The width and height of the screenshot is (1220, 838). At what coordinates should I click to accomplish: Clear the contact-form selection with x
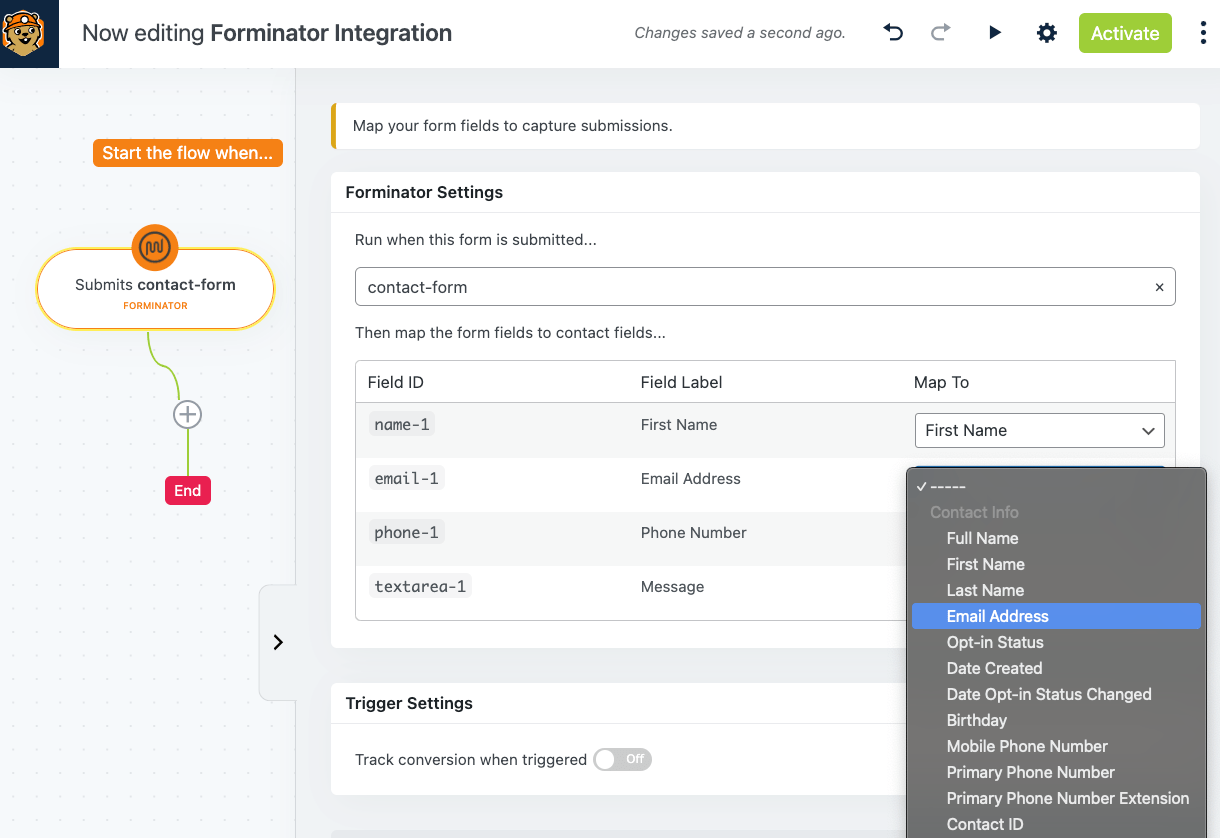point(1159,287)
